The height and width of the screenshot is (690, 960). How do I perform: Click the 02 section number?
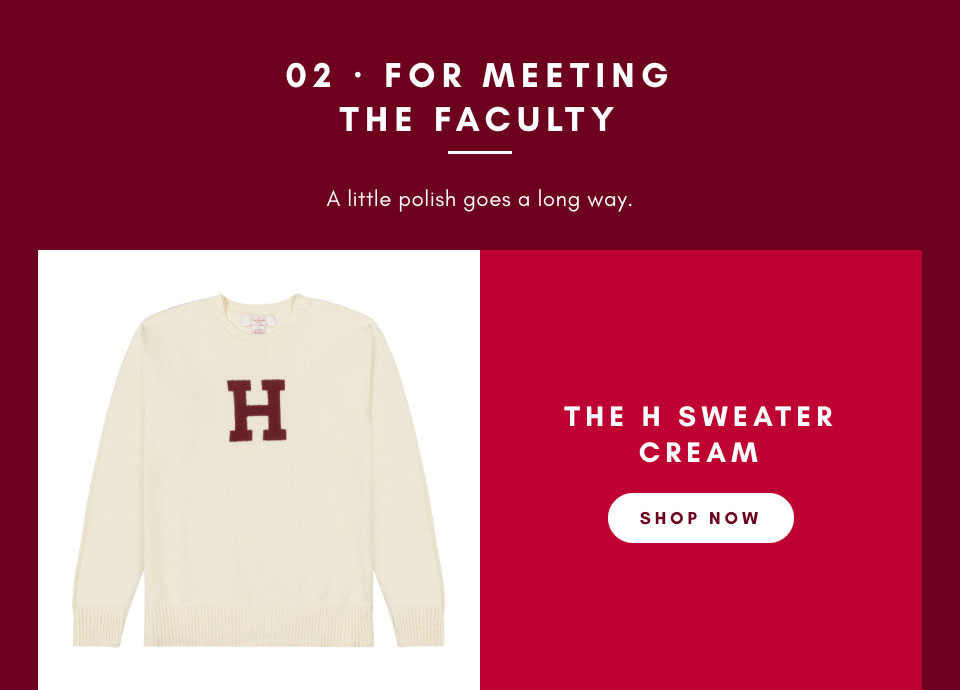[309, 75]
